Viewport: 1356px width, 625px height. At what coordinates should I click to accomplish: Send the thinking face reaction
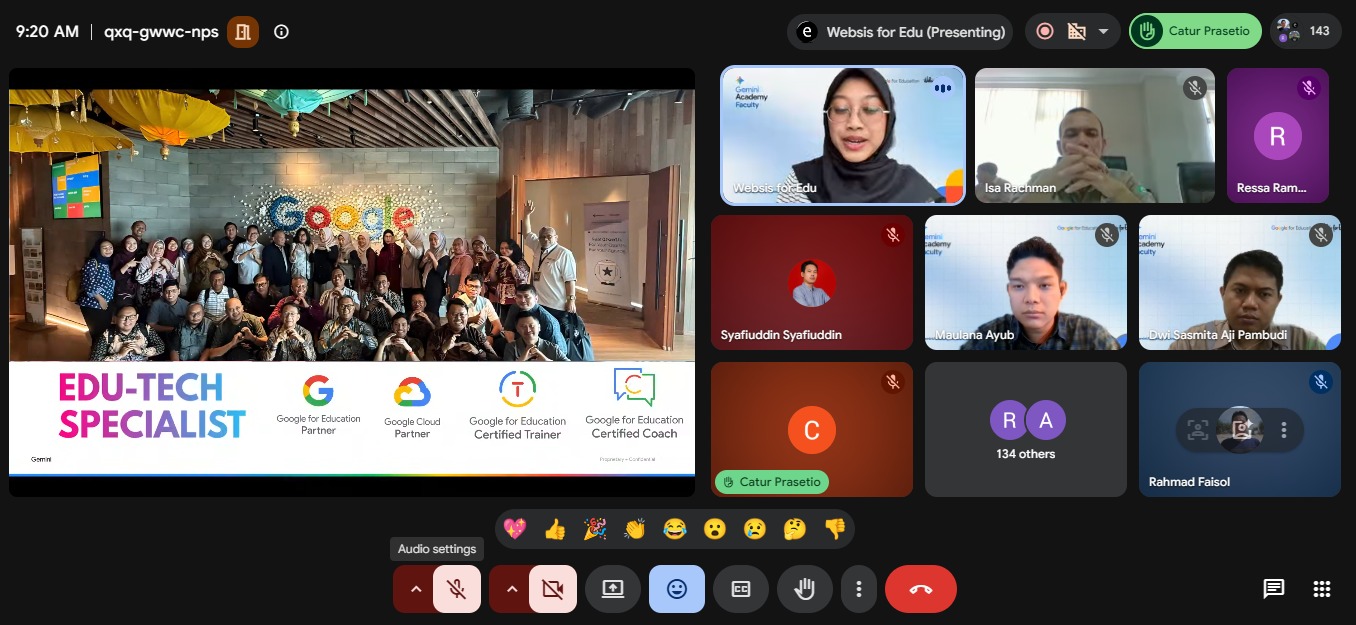click(794, 529)
